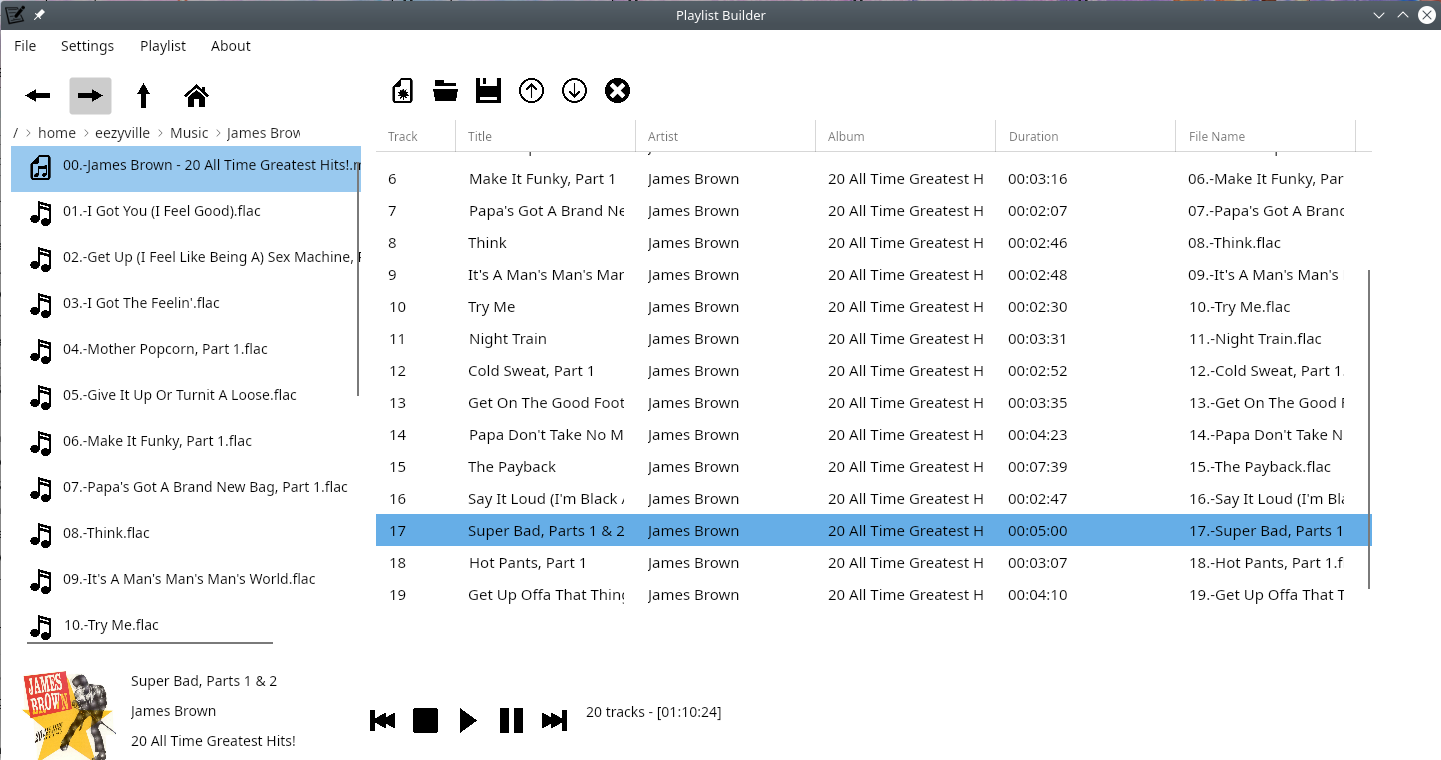The height and width of the screenshot is (760, 1441).
Task: Start playback with the play button
Action: (468, 720)
